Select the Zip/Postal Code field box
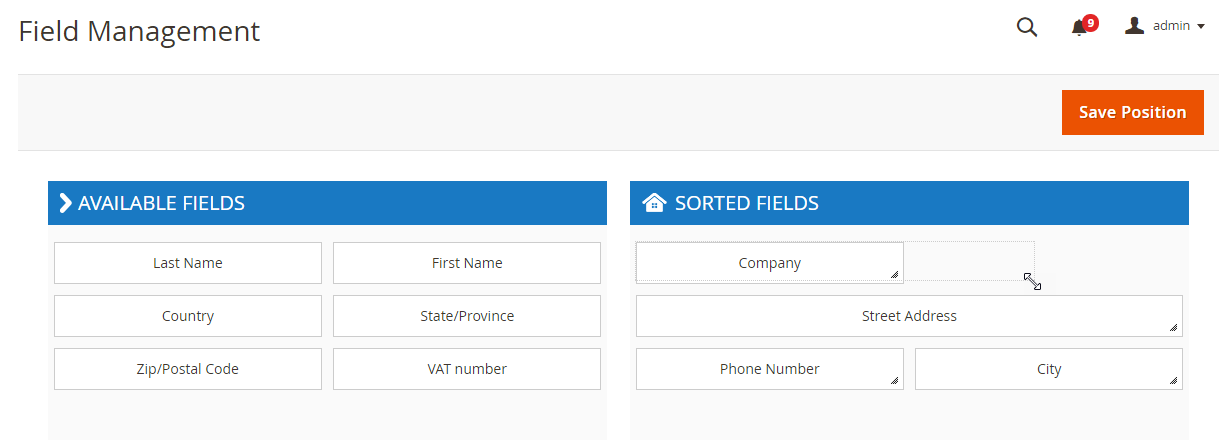1230x440 pixels. [x=188, y=369]
